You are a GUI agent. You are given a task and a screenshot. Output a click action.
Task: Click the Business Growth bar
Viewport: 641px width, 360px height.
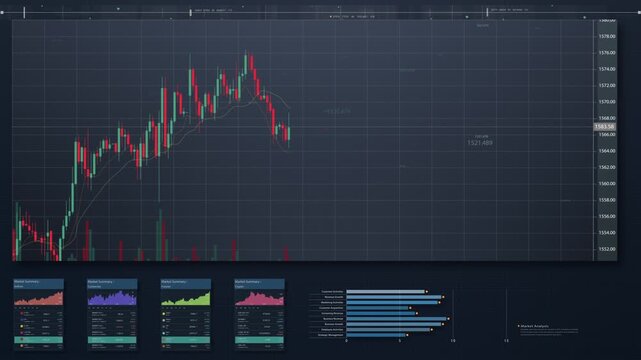tap(394, 324)
